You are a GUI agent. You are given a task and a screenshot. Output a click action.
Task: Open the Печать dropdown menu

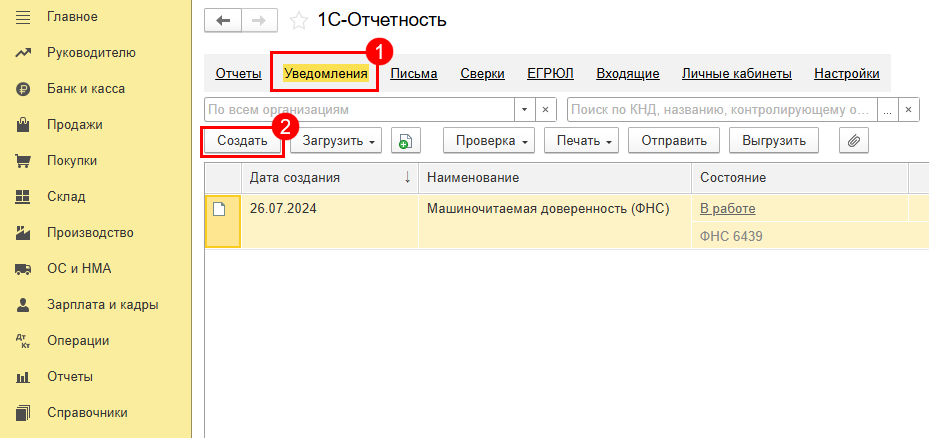[x=582, y=141]
